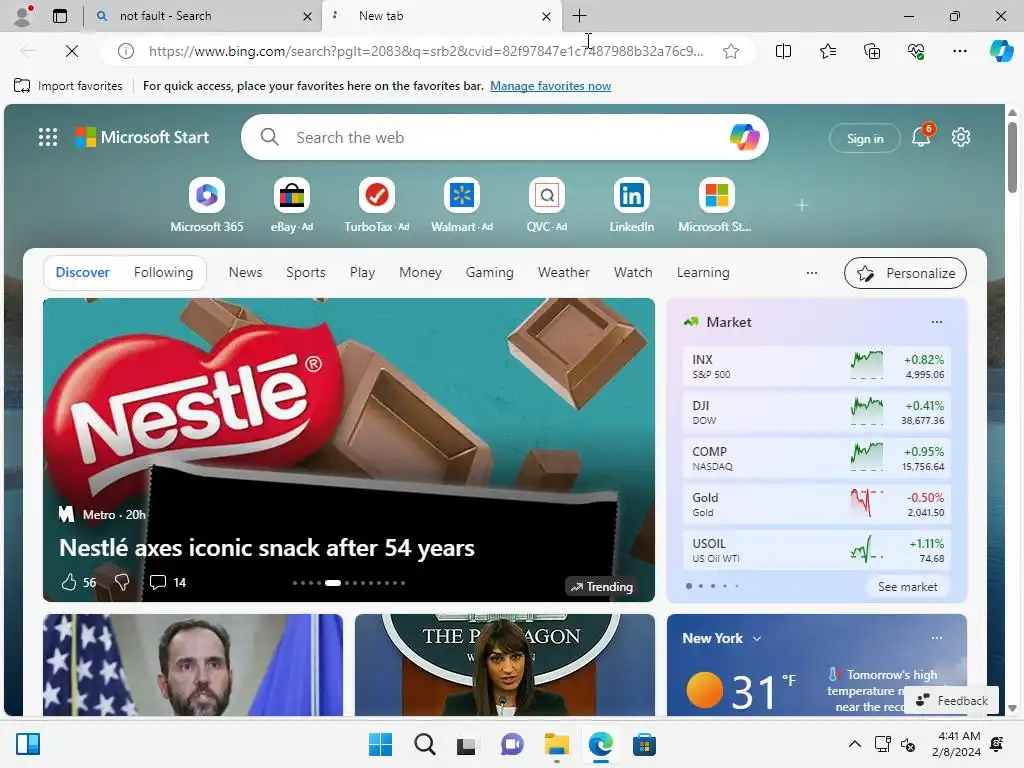Open Collections panel
Image resolution: width=1024 pixels, height=768 pixels.
(872, 51)
